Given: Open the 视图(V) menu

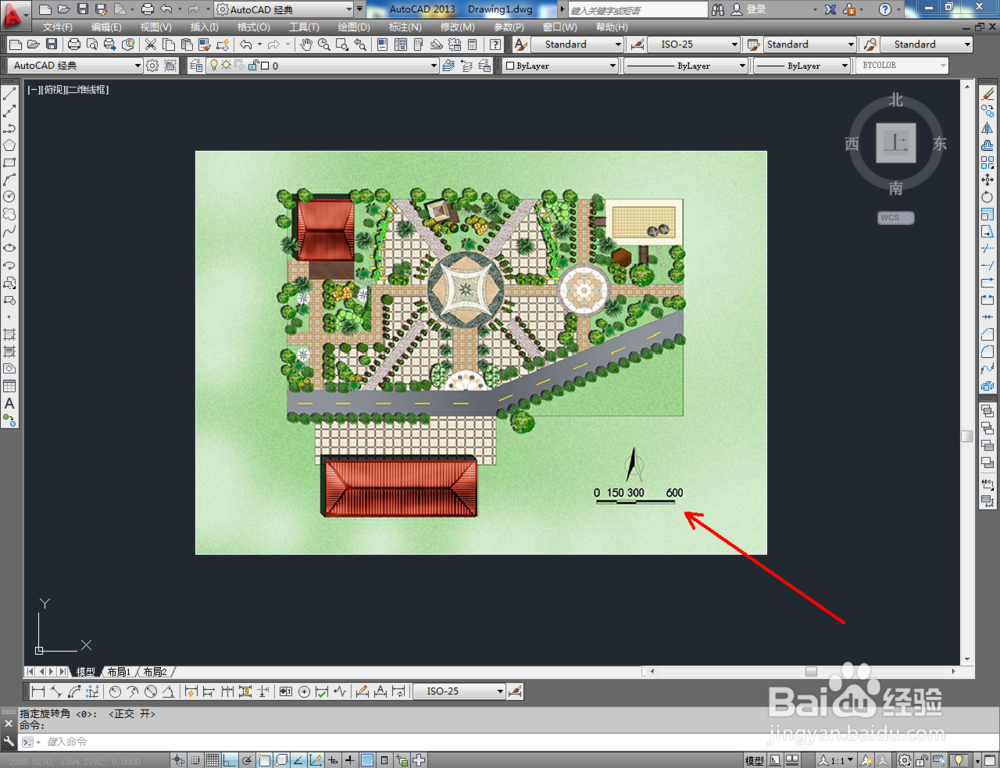Looking at the screenshot, I should [156, 27].
